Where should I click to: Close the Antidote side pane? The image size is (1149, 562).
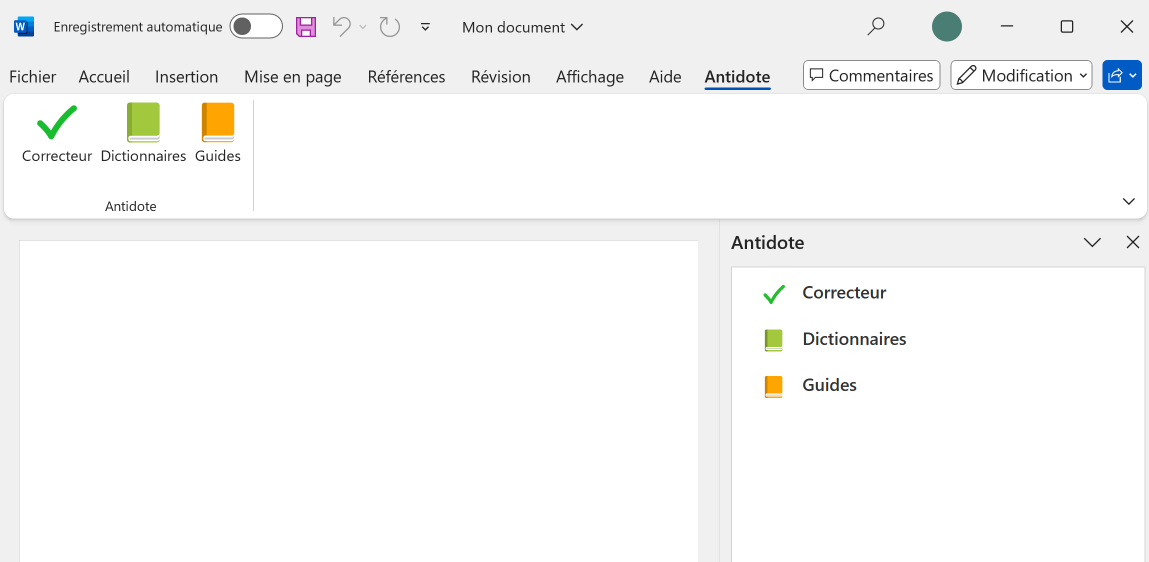[x=1132, y=243]
